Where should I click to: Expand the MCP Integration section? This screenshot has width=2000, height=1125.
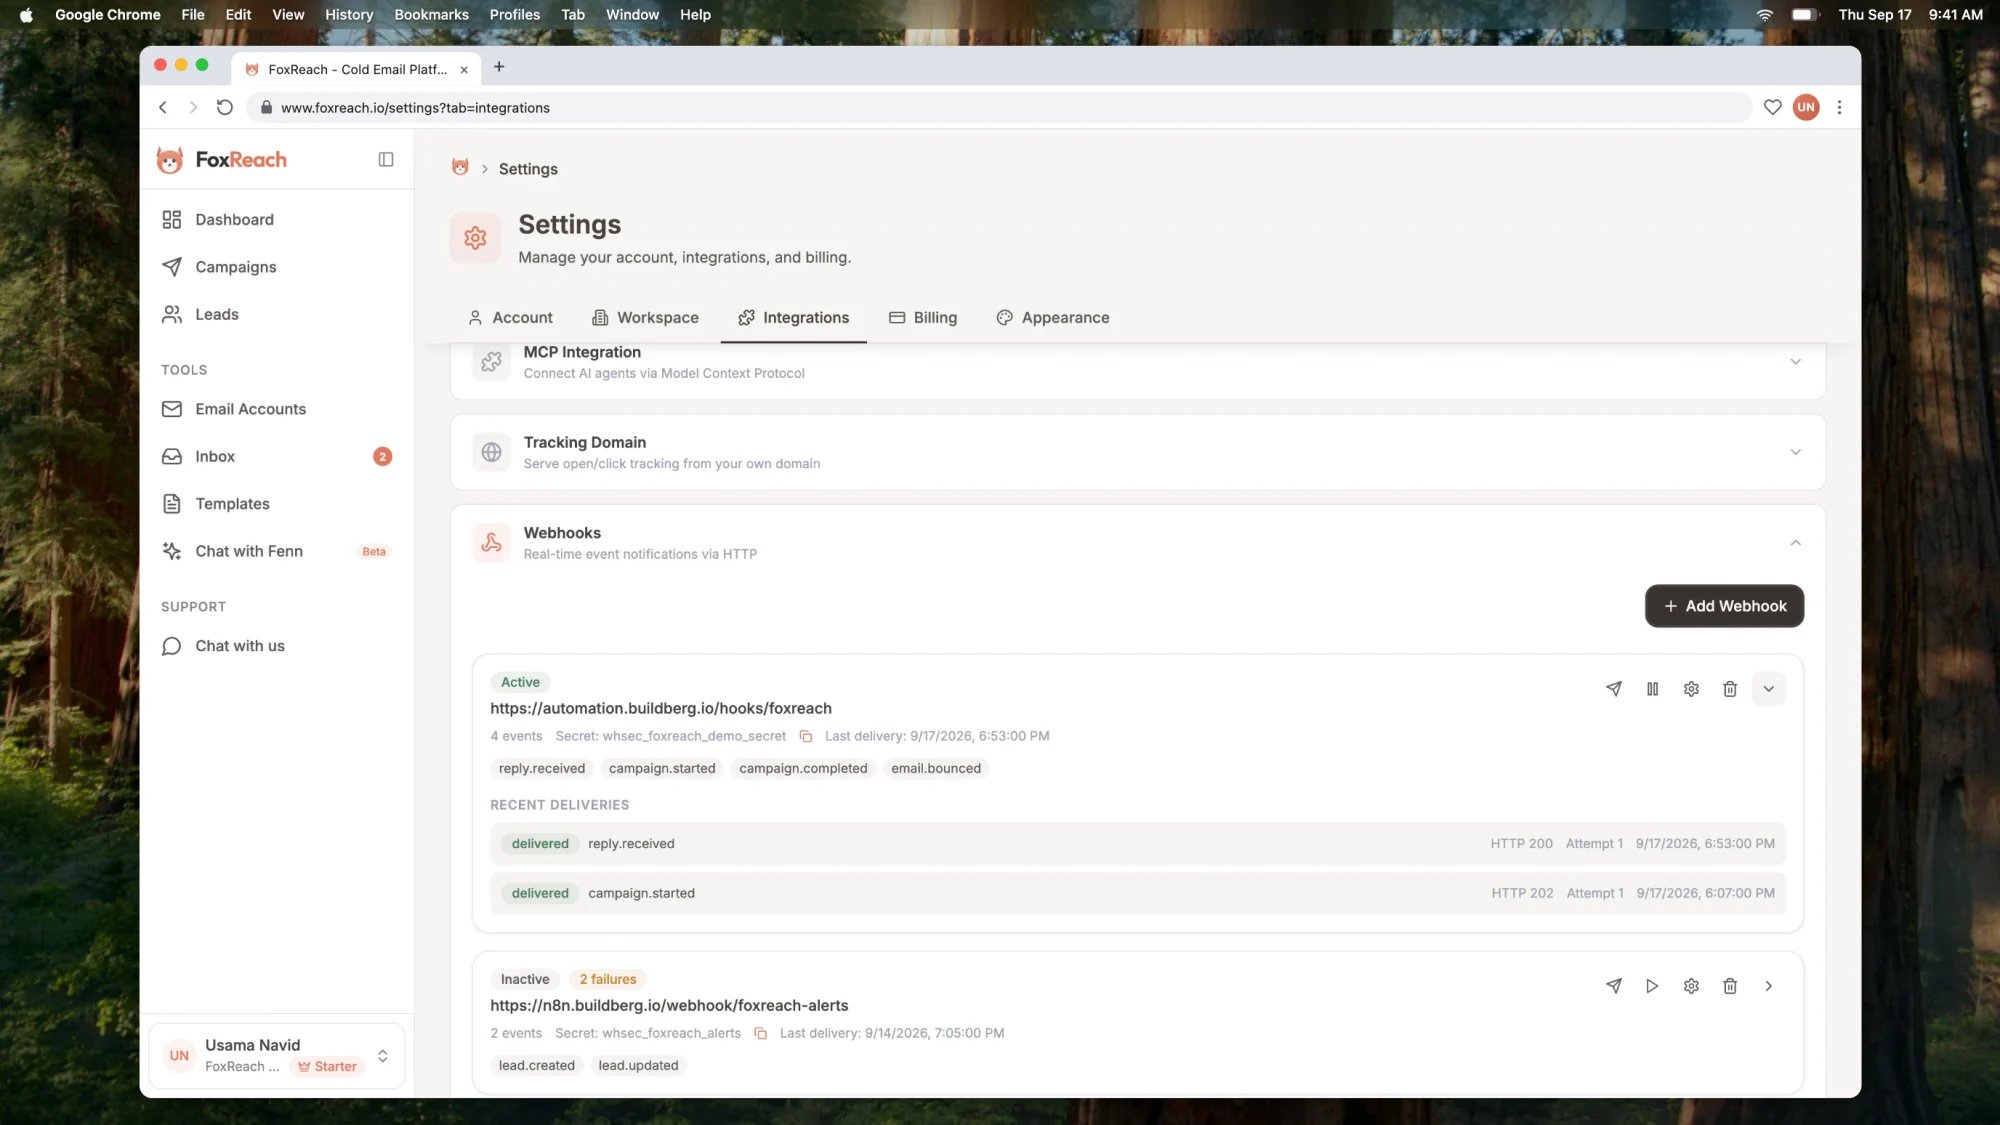pyautogui.click(x=1795, y=362)
